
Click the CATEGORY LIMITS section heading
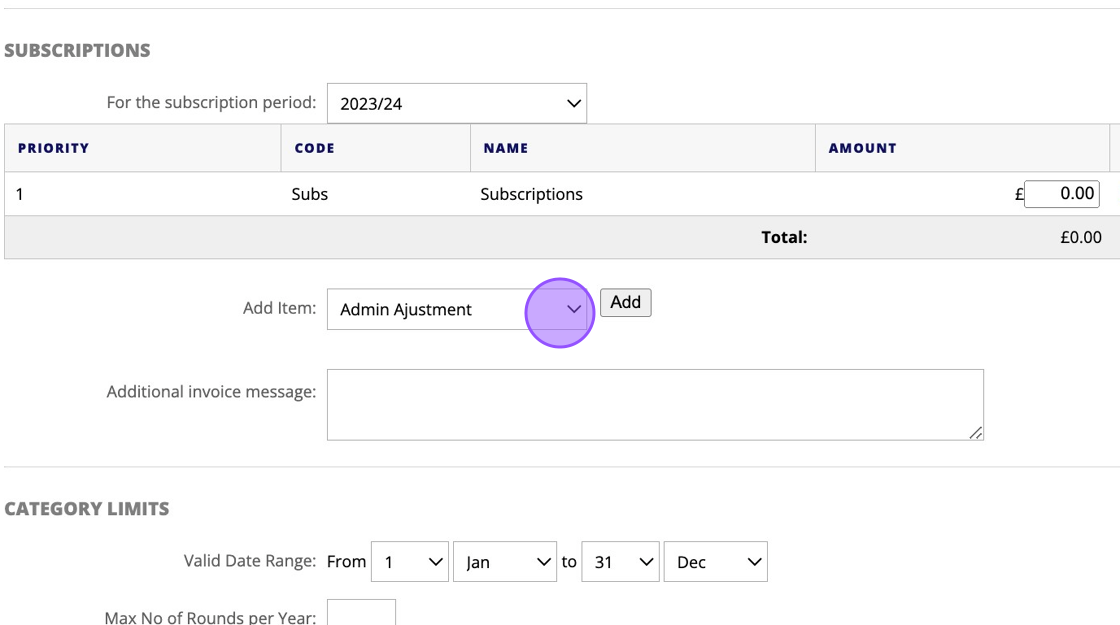pyautogui.click(x=87, y=509)
